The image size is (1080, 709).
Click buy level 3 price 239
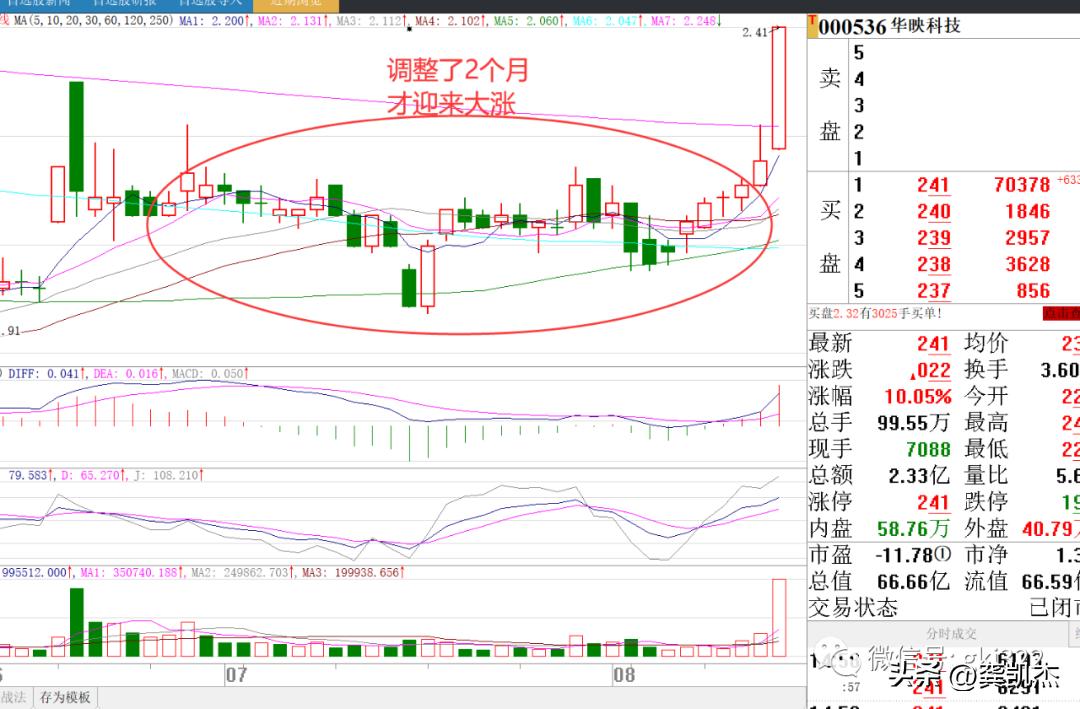point(933,238)
